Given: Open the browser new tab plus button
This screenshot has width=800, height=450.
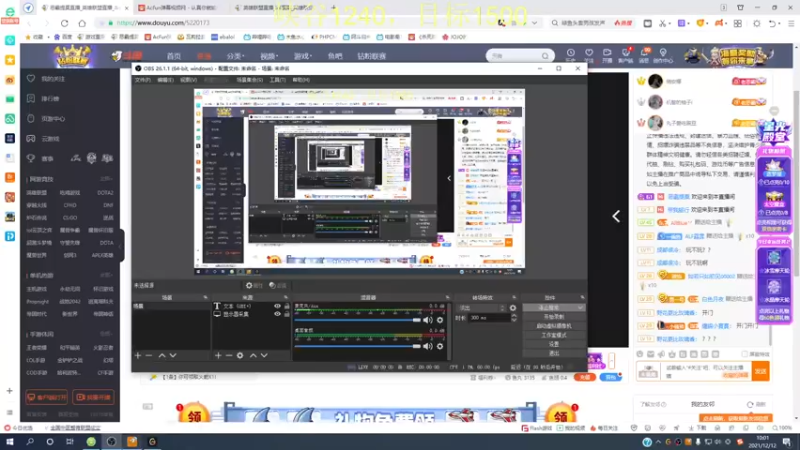Looking at the screenshot, I should point(334,8).
